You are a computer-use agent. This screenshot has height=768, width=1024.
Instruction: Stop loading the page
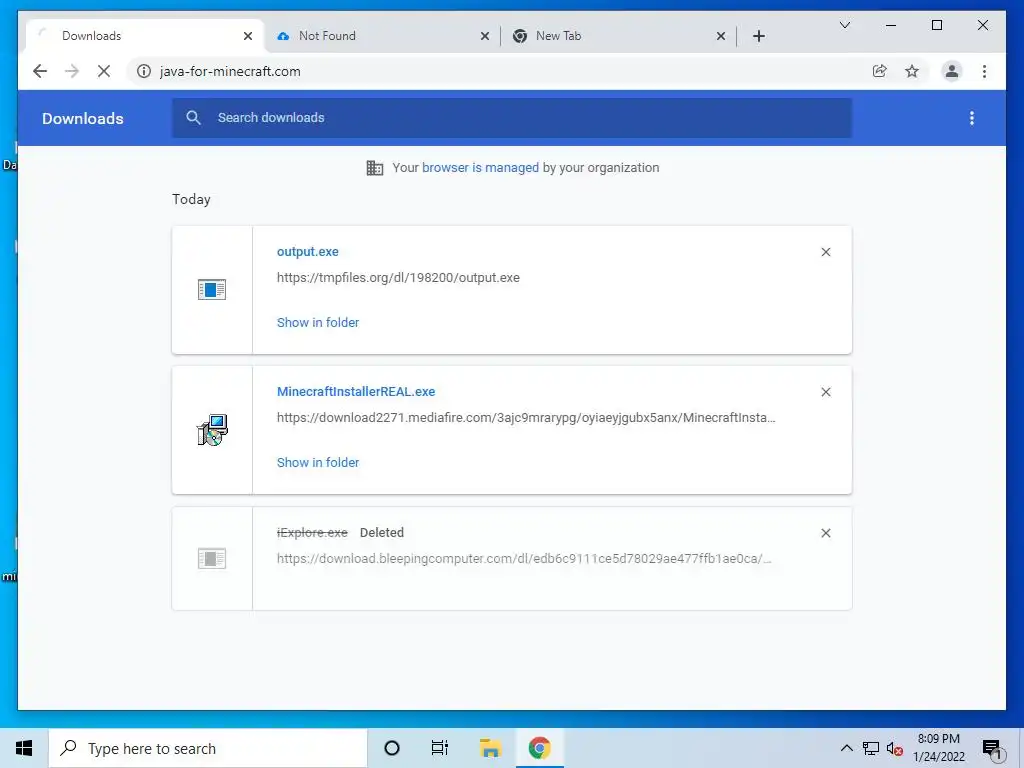click(104, 71)
